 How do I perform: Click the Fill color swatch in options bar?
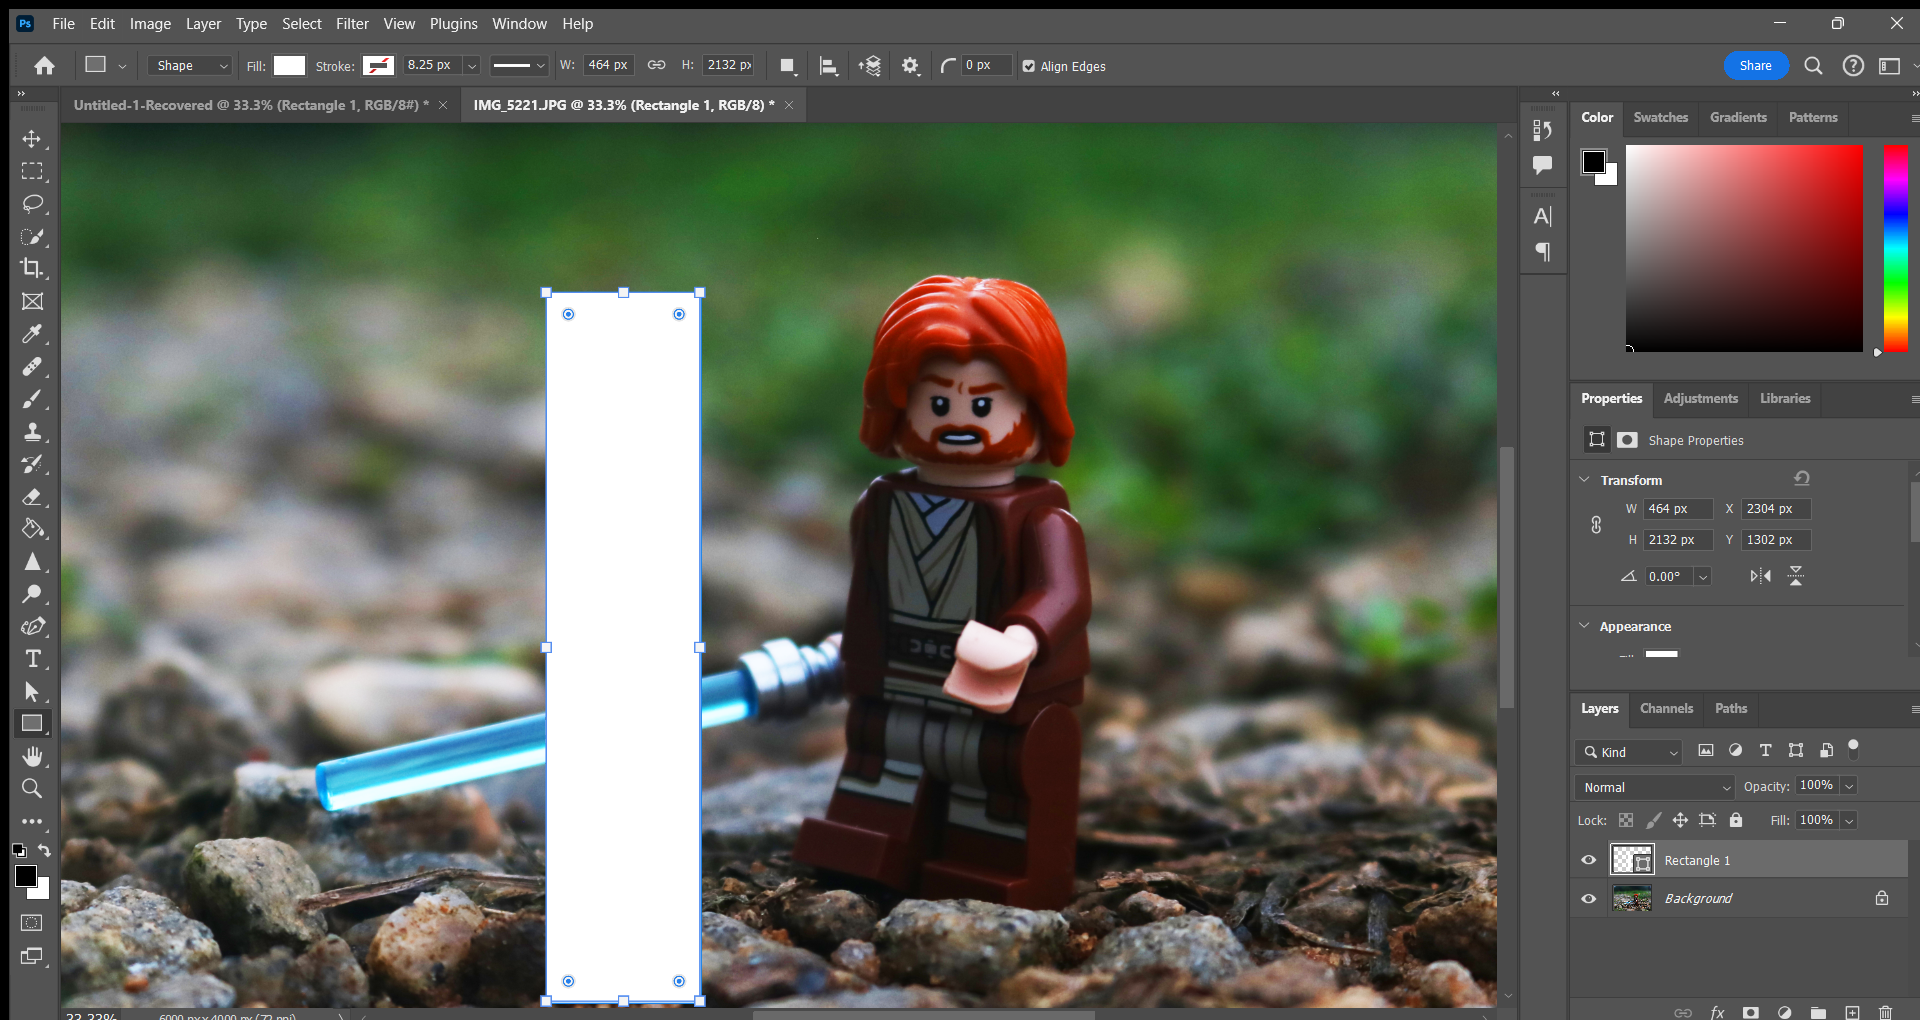click(289, 66)
